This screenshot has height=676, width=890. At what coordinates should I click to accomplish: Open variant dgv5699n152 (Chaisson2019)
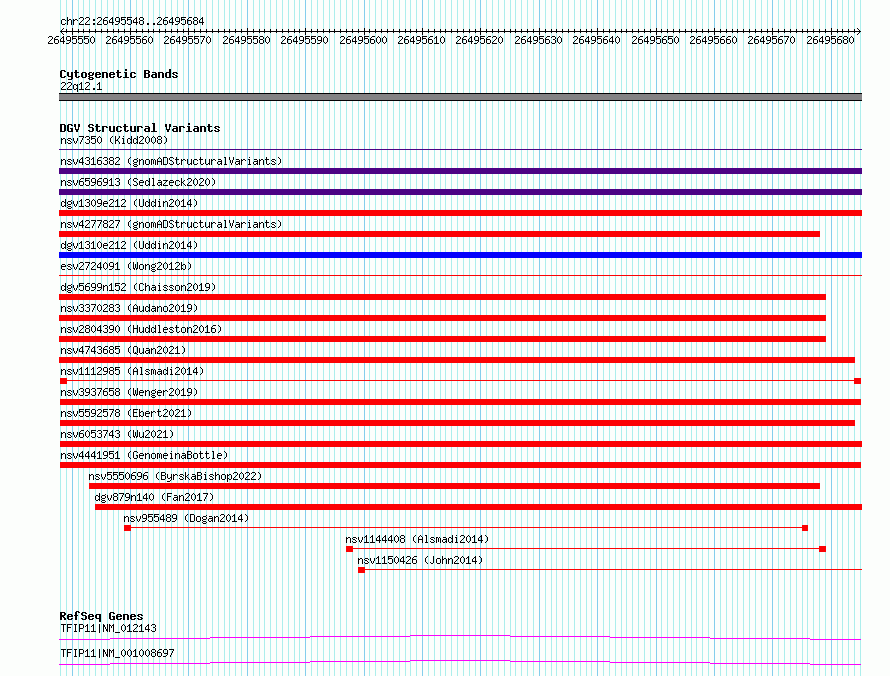138,287
